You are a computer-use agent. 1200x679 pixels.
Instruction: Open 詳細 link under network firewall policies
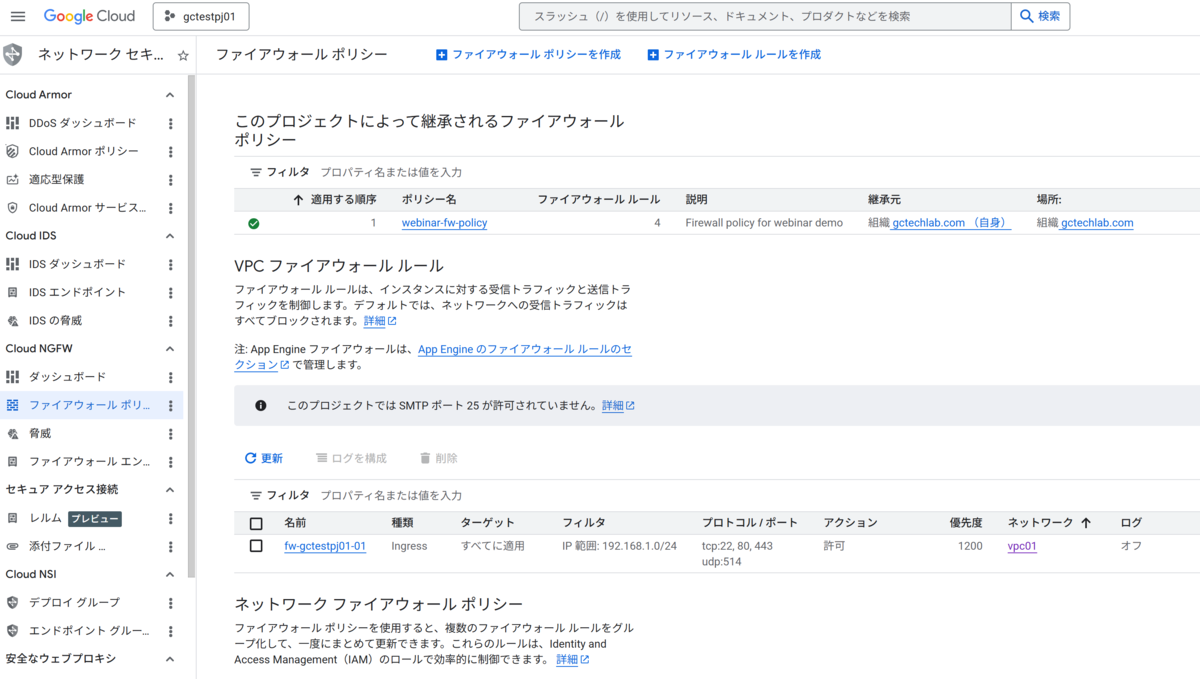(x=573, y=660)
